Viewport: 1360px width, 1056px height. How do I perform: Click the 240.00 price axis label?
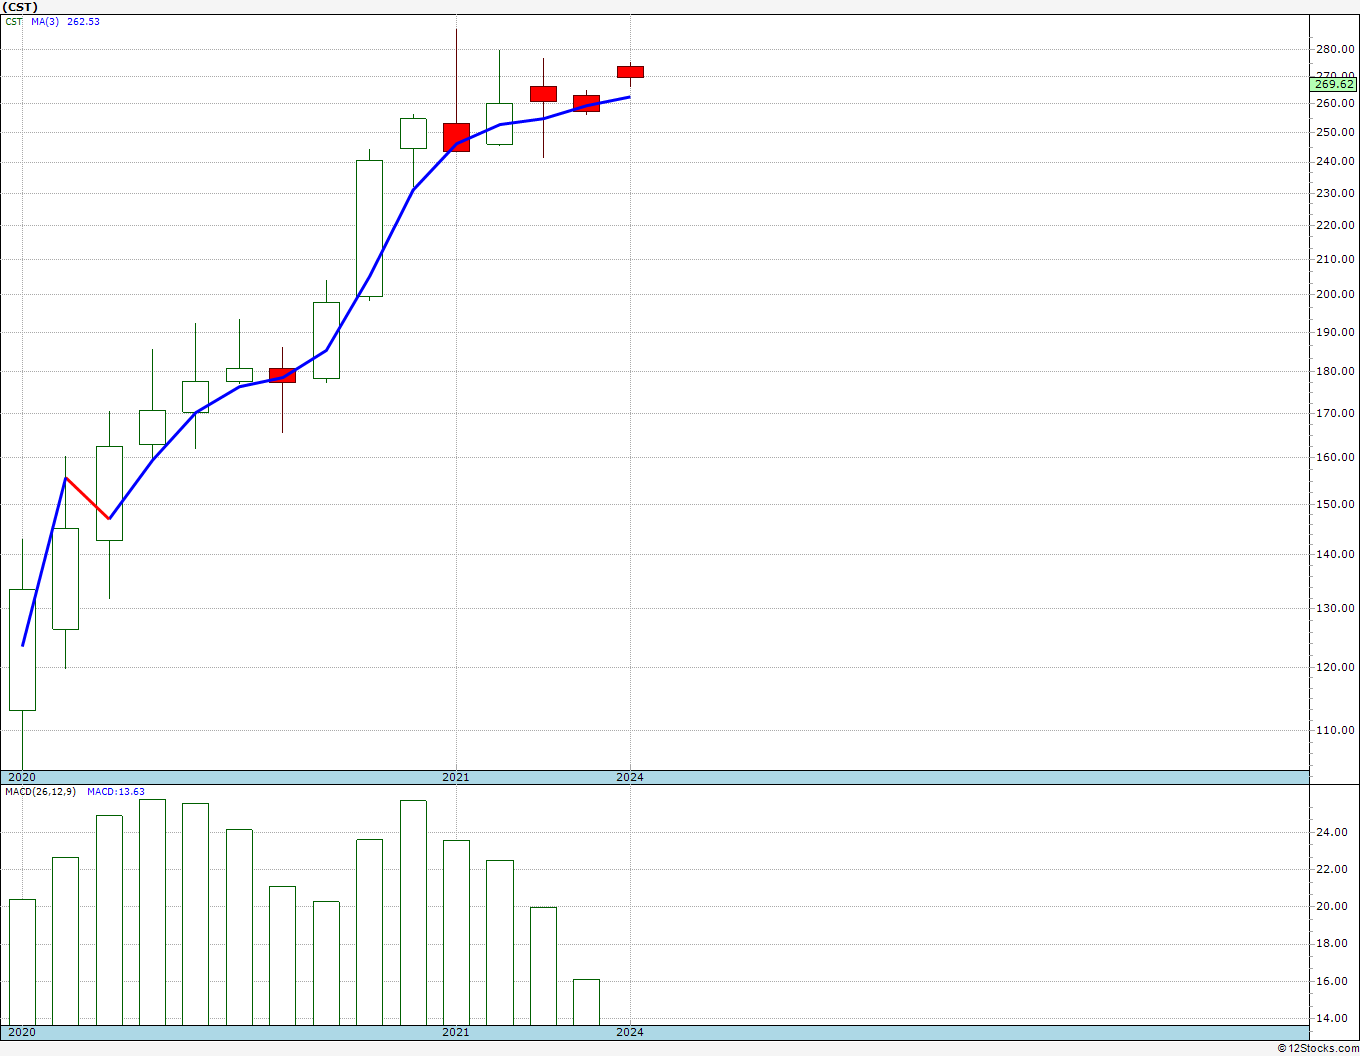coord(1335,161)
